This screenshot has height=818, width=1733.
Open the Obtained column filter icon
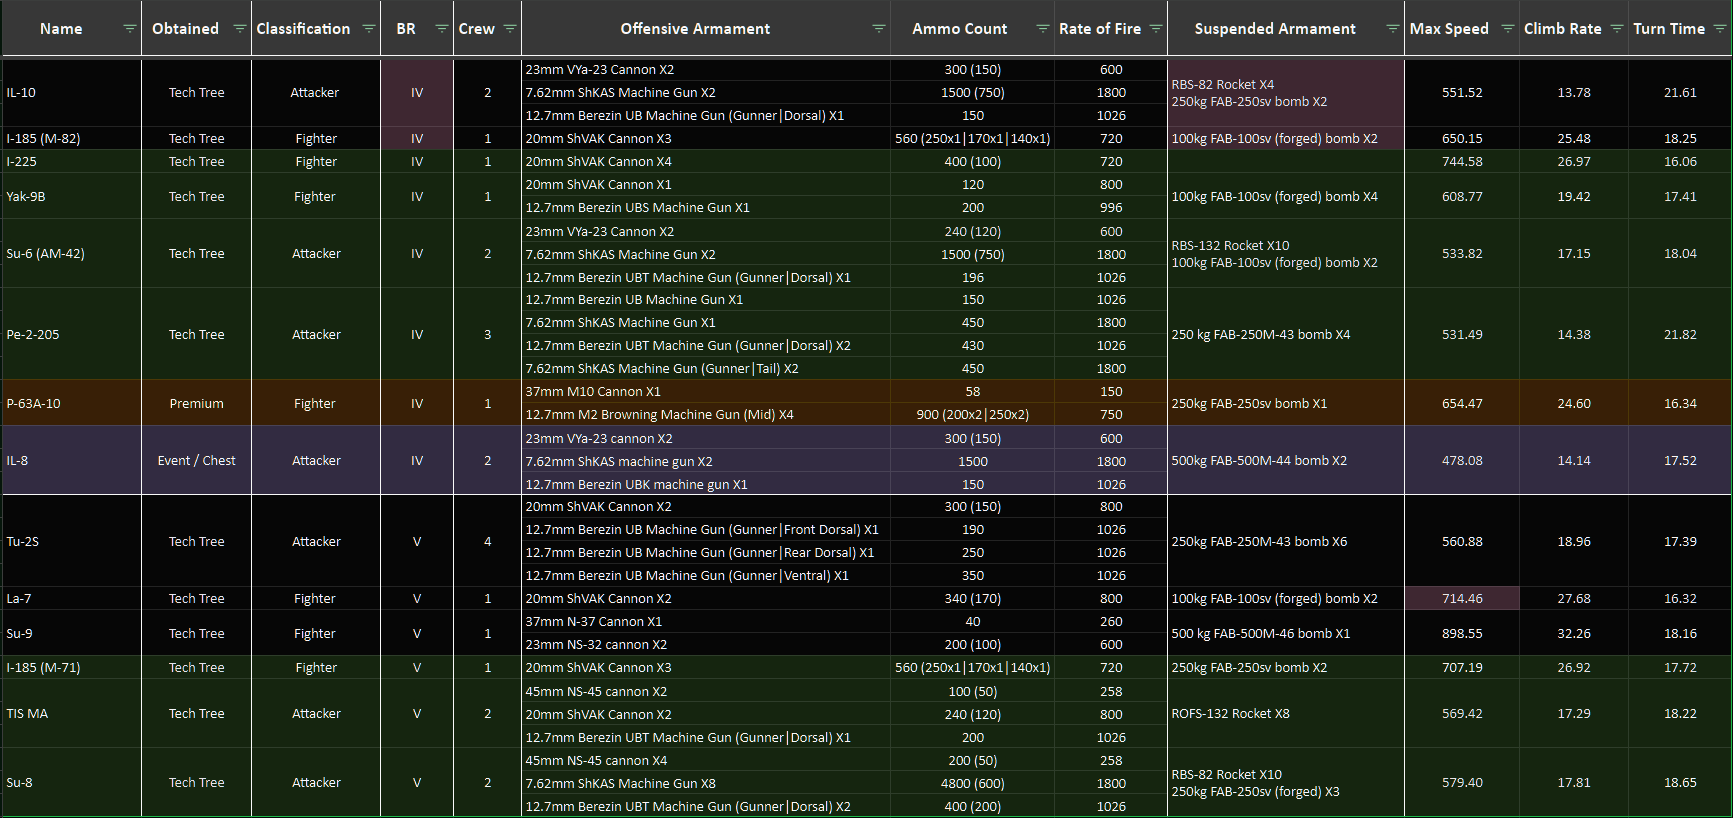click(x=239, y=29)
